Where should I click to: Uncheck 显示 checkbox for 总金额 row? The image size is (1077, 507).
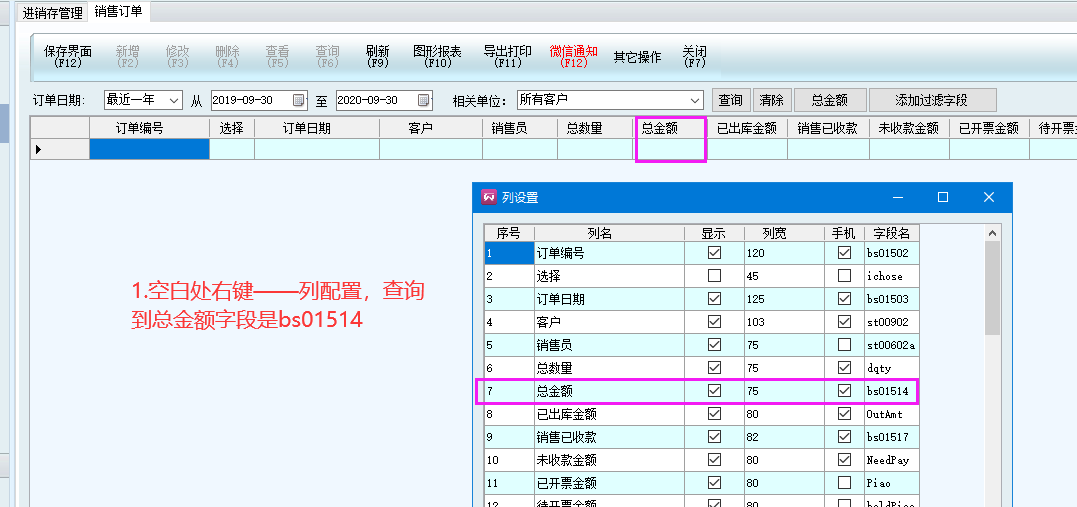[714, 390]
